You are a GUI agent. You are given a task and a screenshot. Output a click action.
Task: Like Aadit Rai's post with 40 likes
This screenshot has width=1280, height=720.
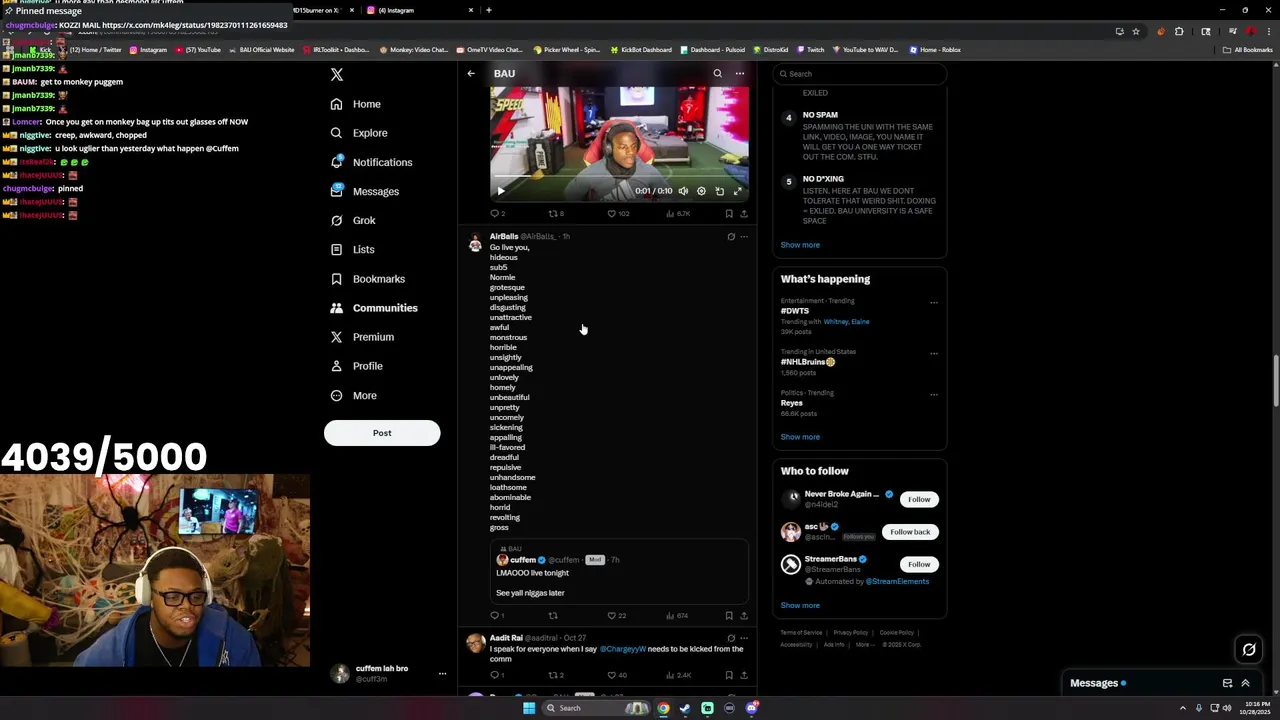(617, 675)
